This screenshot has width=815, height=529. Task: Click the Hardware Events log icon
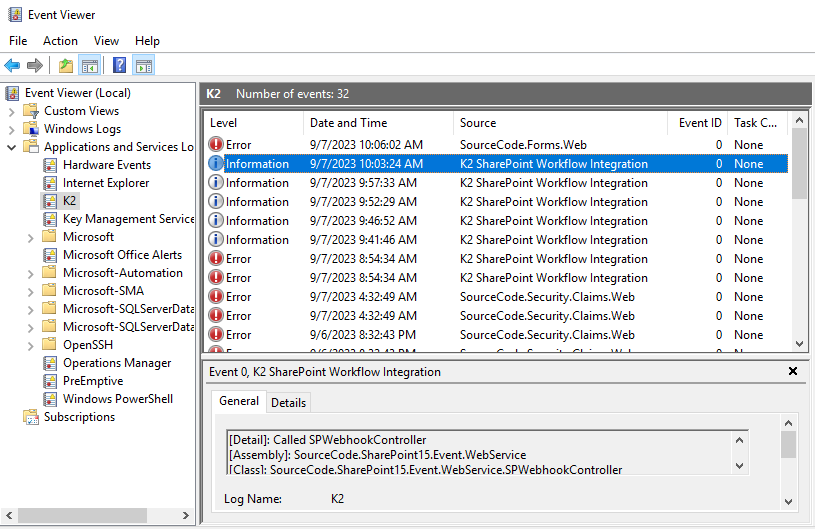click(50, 165)
